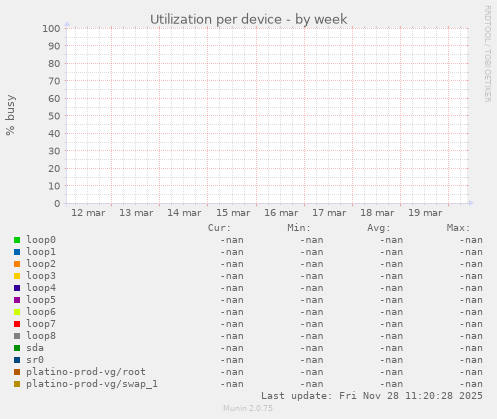Screen dimensions: 497x419
Task: Select the loop8 legend label
Action: (41, 336)
